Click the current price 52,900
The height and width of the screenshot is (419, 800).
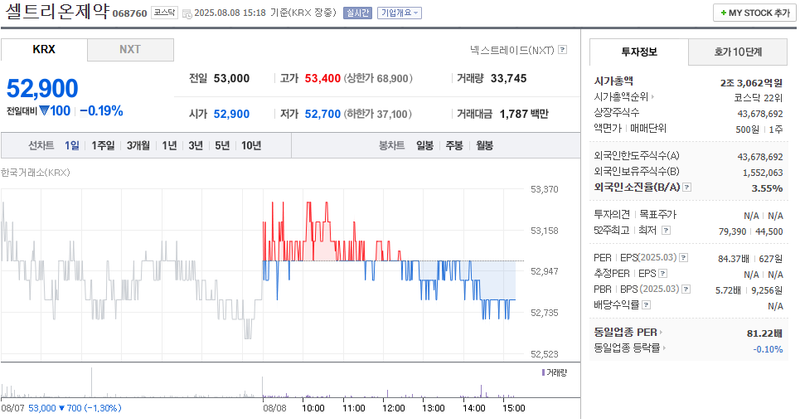click(x=42, y=88)
